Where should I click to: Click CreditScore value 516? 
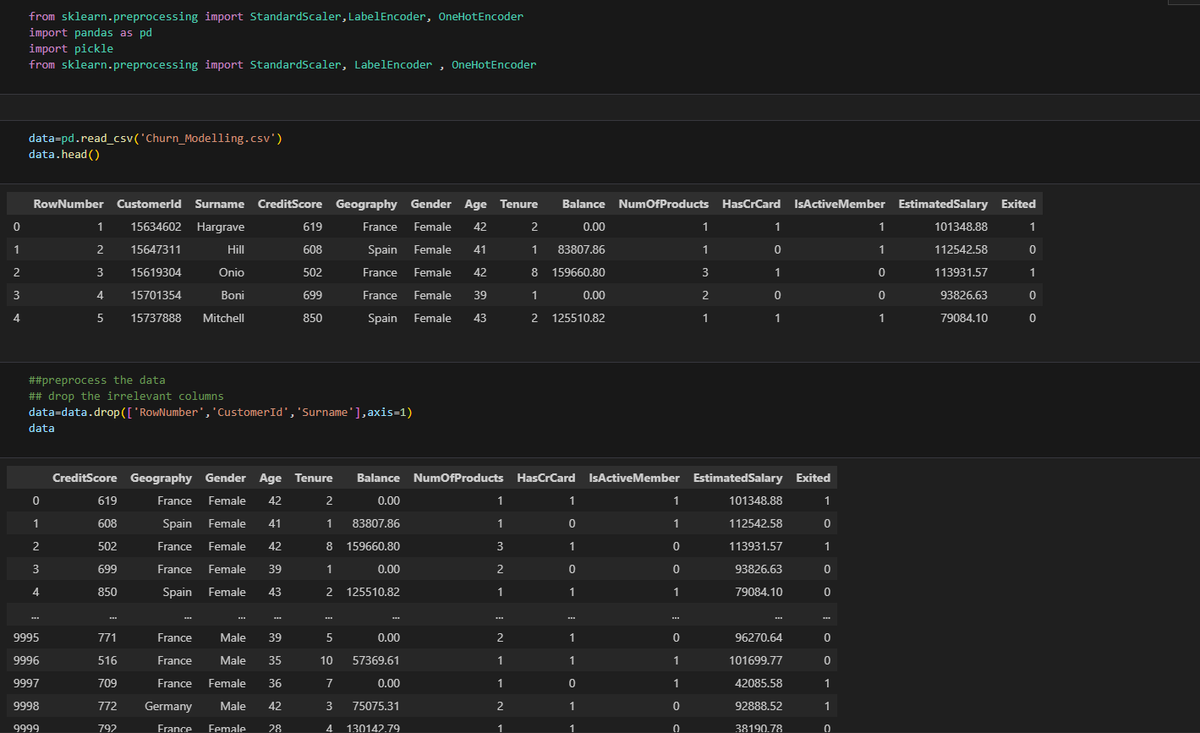coord(107,661)
